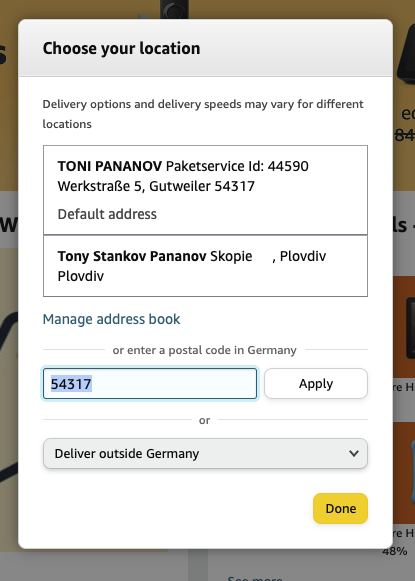Image resolution: width=415 pixels, height=581 pixels.
Task: Click the dark speaker product image behind the dialog
Action: coord(405,54)
